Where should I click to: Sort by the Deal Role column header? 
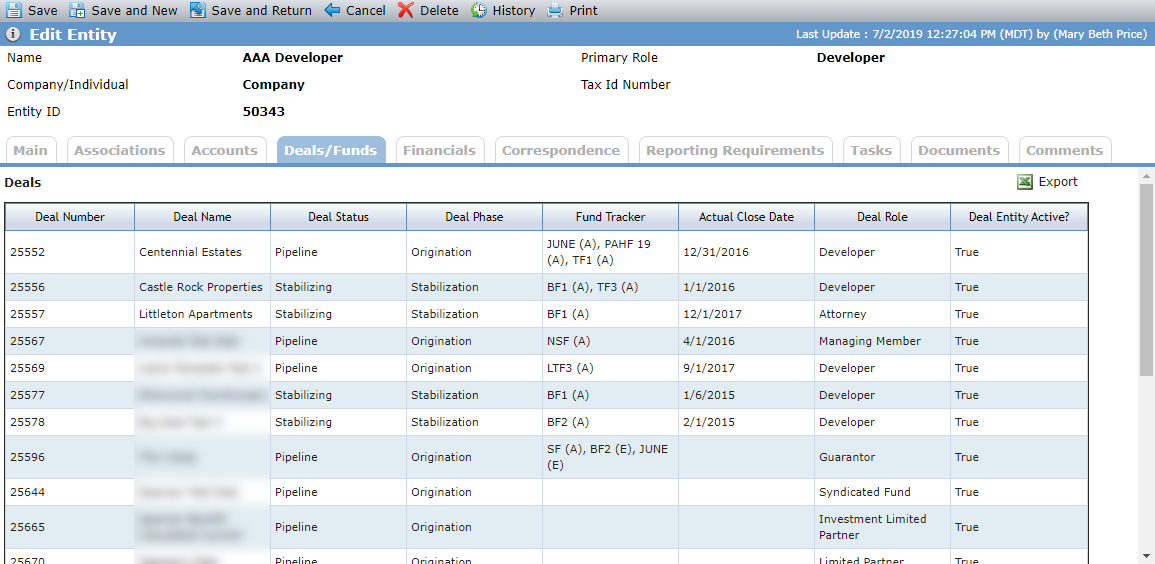(882, 217)
